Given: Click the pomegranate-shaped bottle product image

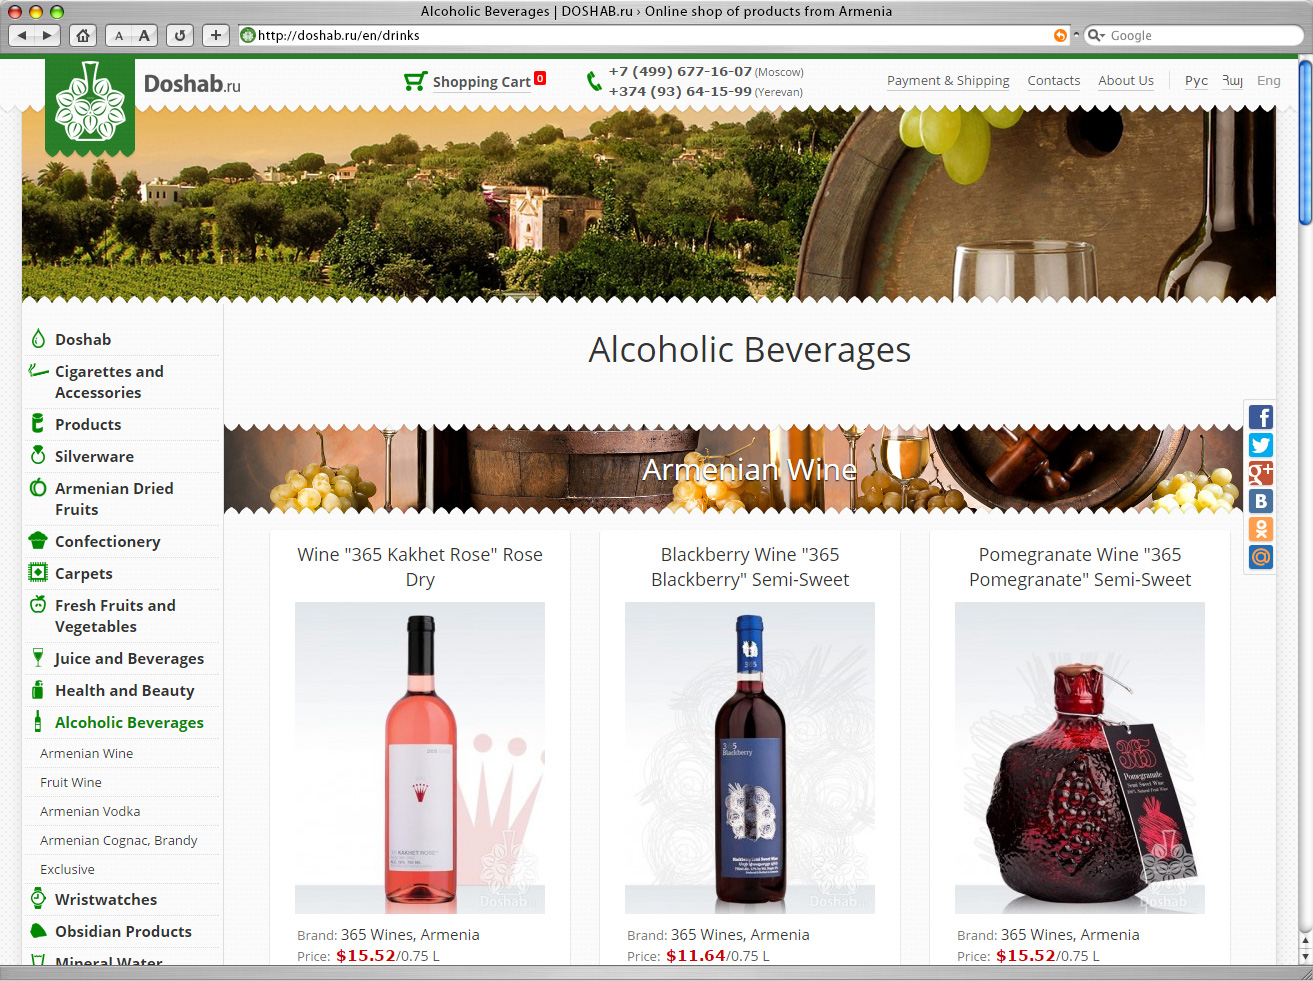Looking at the screenshot, I should 1080,758.
